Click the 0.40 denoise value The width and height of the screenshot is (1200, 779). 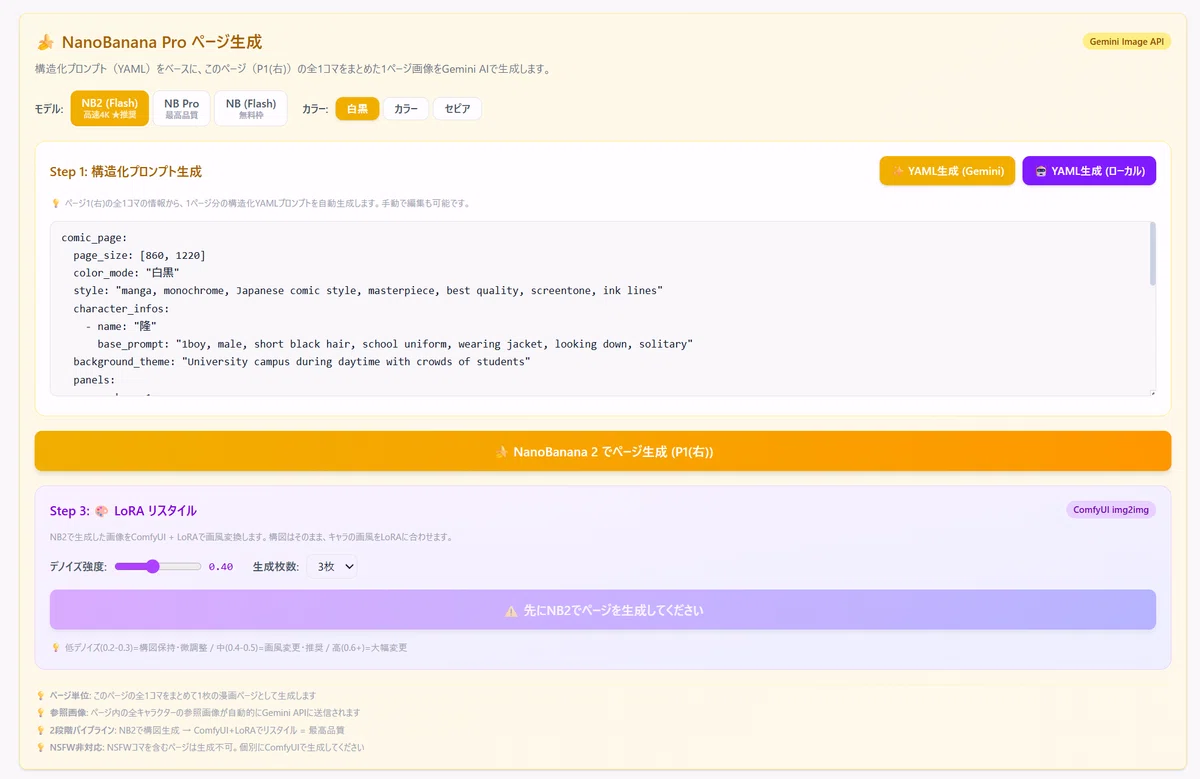tap(221, 567)
